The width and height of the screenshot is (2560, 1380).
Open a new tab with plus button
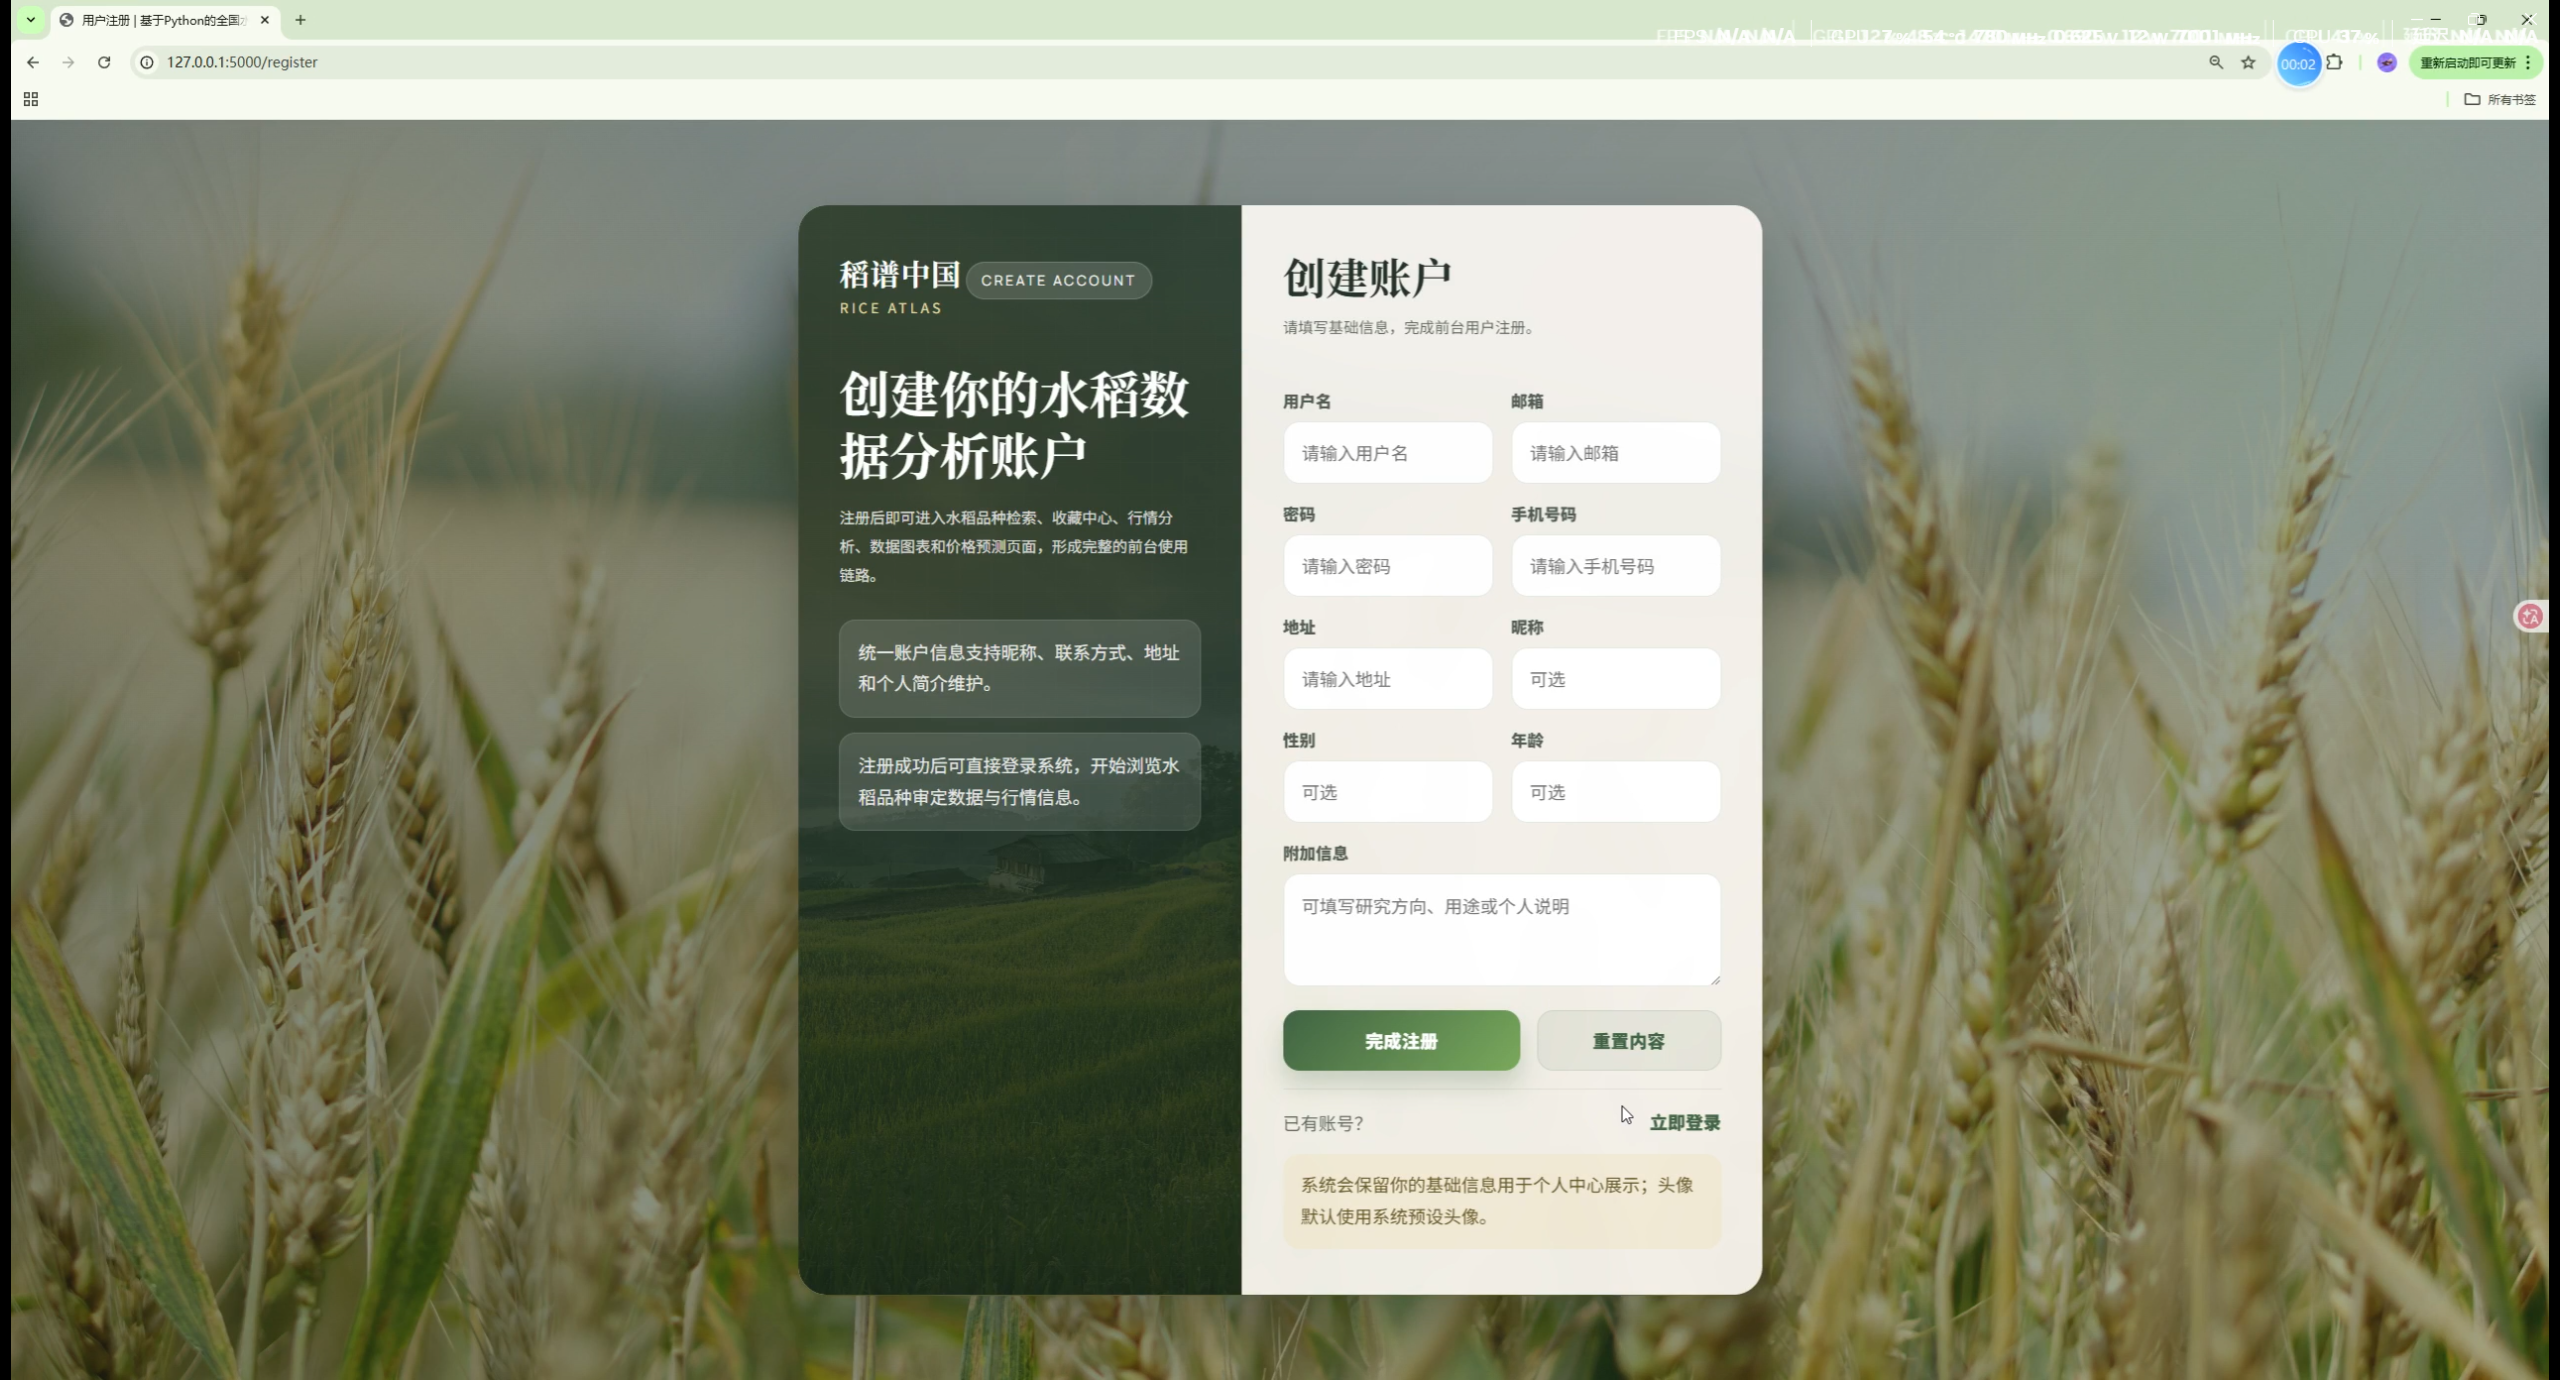click(x=300, y=20)
